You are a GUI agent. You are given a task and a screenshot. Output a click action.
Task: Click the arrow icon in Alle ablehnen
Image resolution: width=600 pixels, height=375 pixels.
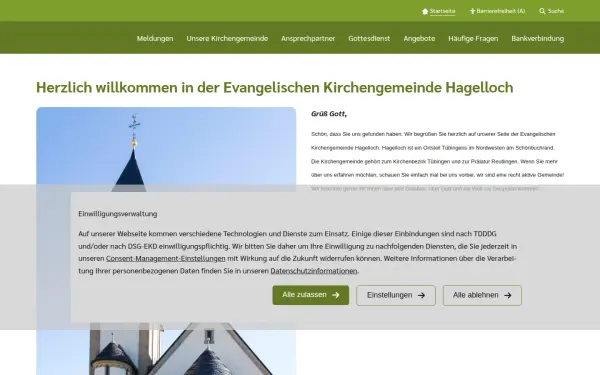coord(508,295)
